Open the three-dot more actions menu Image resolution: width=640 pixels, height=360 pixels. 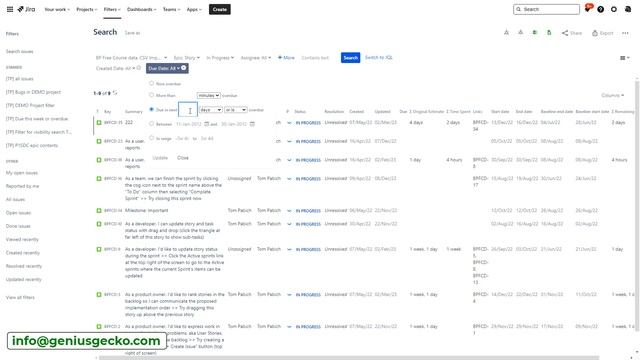625,33
